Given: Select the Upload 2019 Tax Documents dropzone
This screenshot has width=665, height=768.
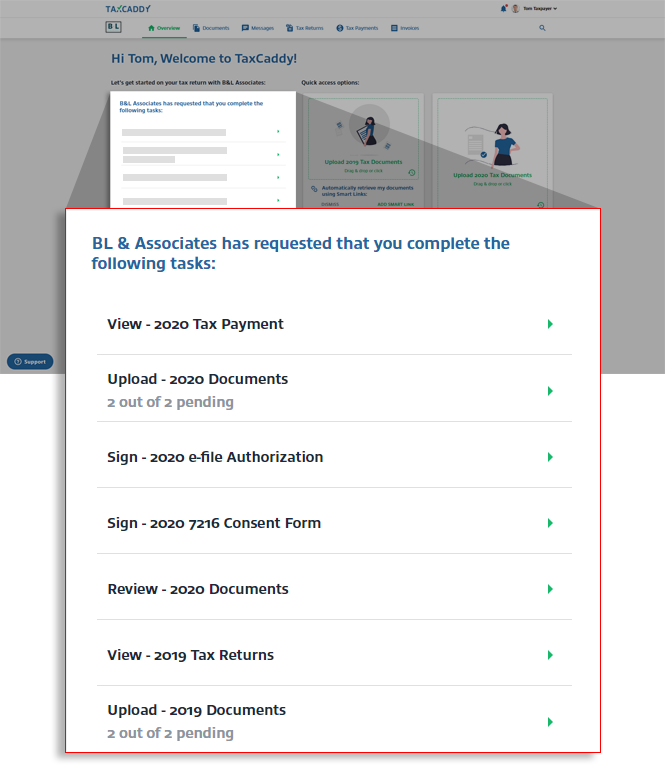Looking at the screenshot, I should click(x=363, y=139).
